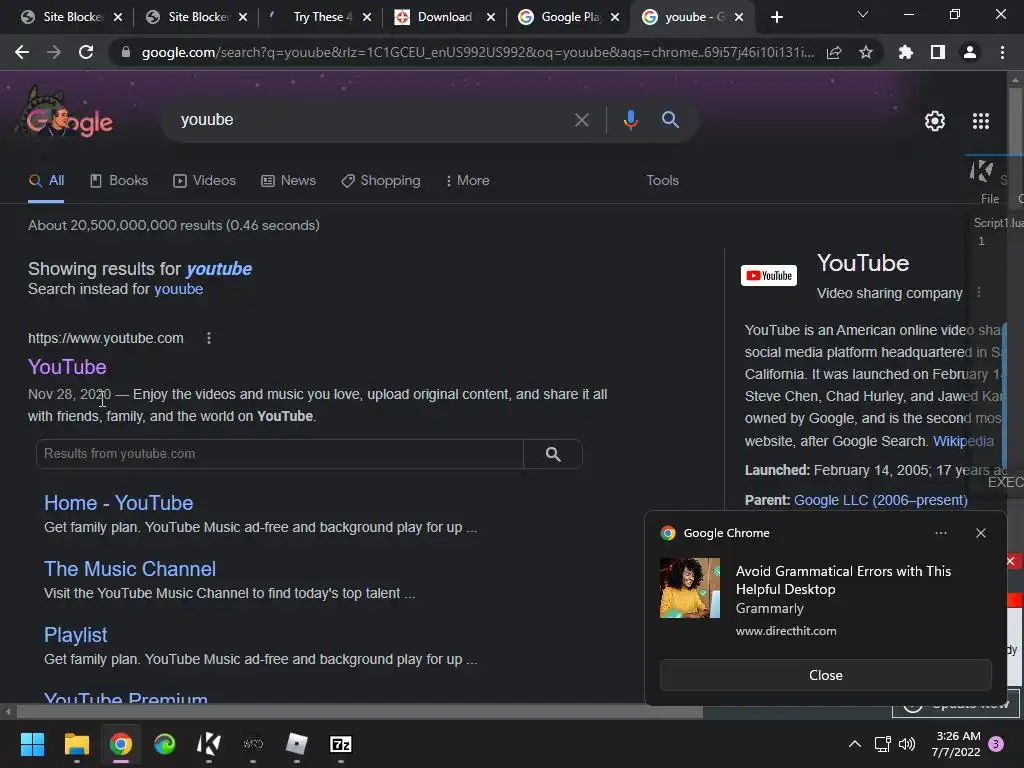Open knowledge panel more options
The image size is (1024, 768).
click(978, 293)
